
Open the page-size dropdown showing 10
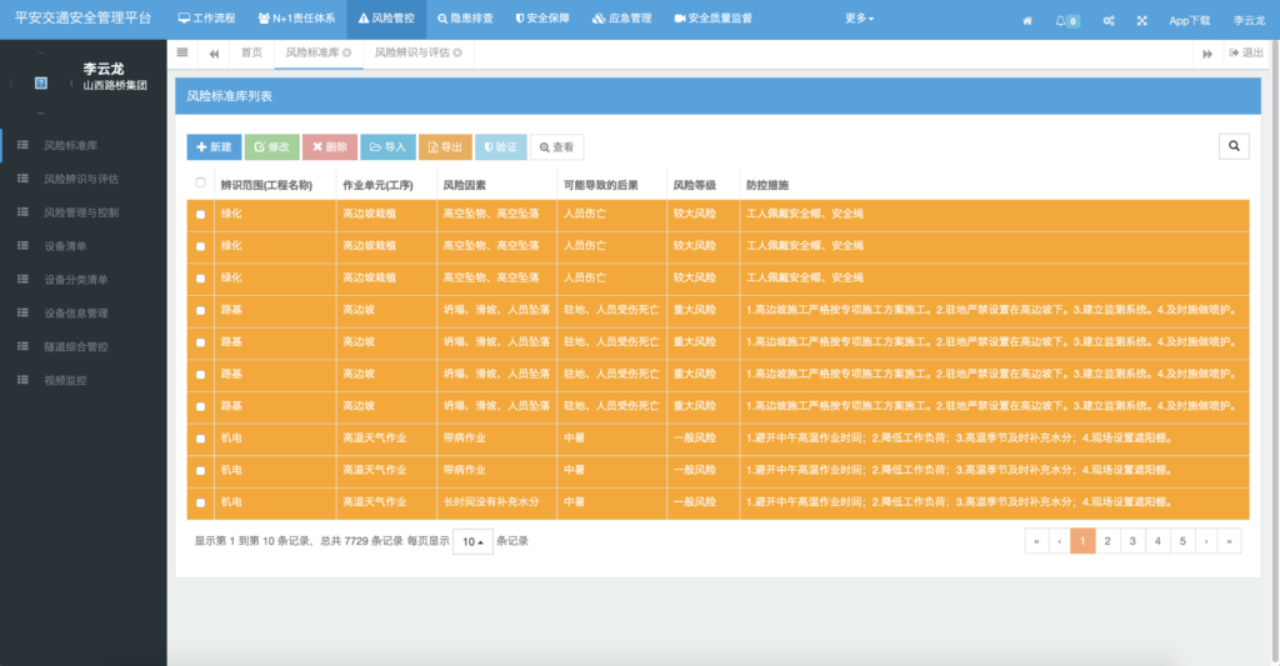click(473, 541)
